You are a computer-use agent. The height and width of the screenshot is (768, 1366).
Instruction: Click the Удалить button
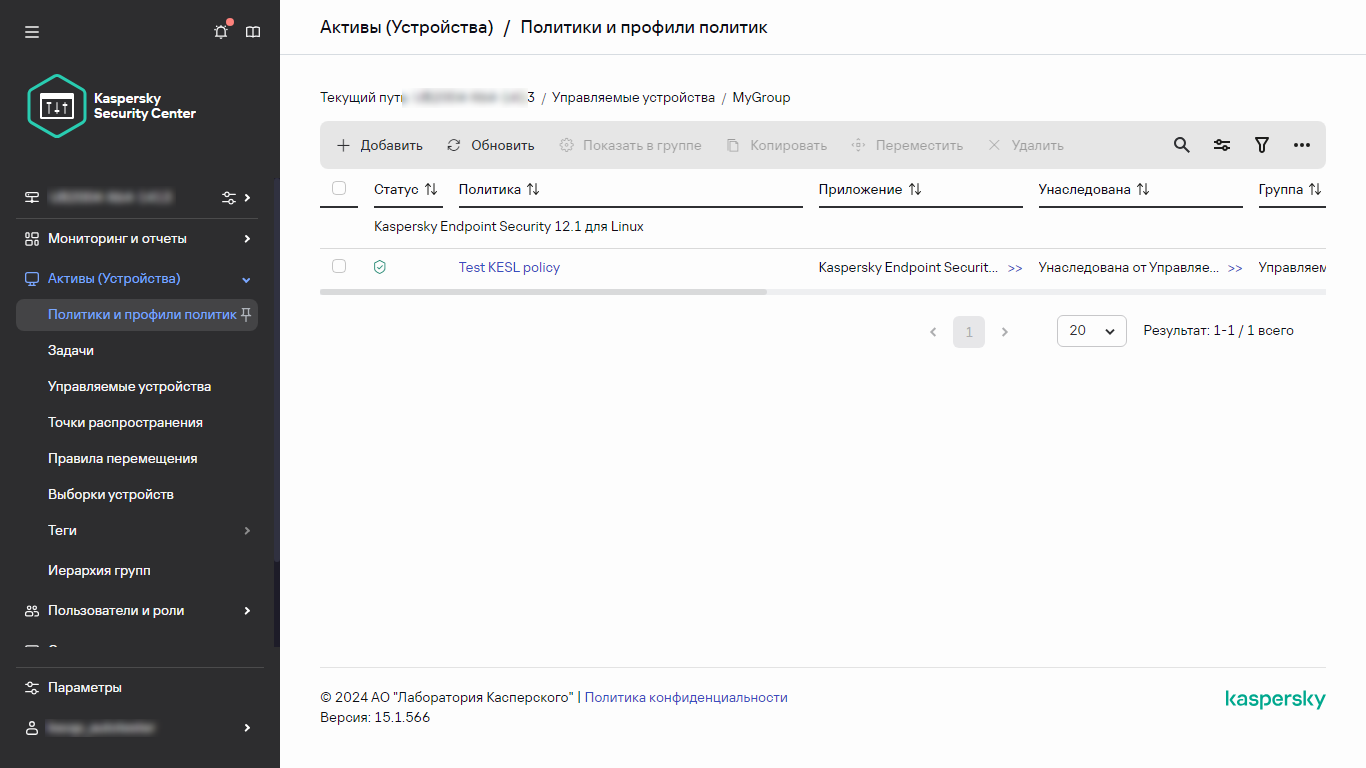pyautogui.click(x=1025, y=145)
